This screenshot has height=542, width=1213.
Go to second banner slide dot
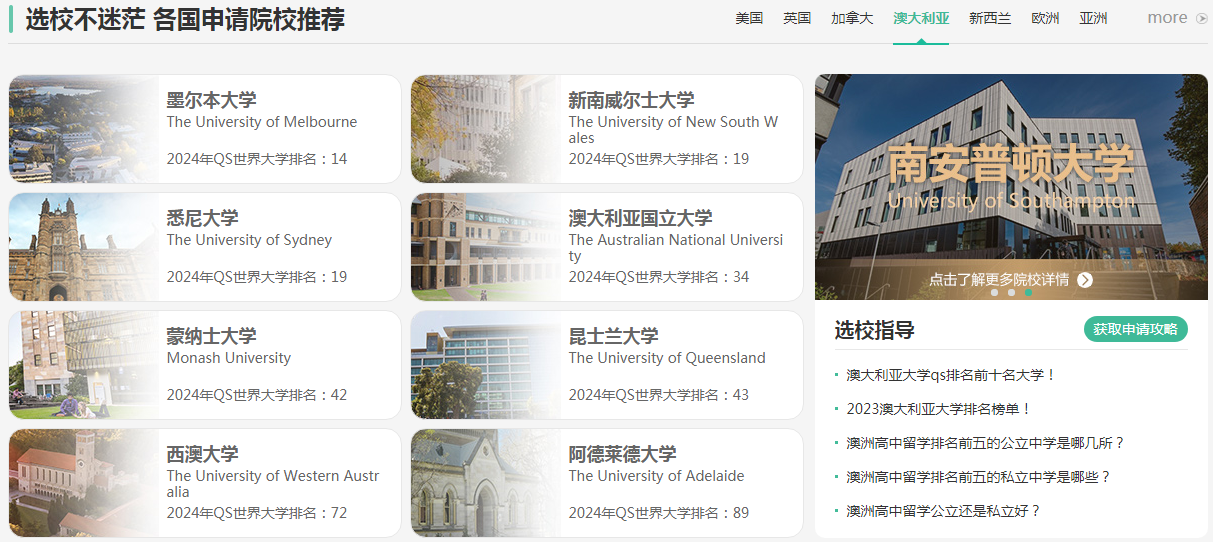click(1011, 293)
